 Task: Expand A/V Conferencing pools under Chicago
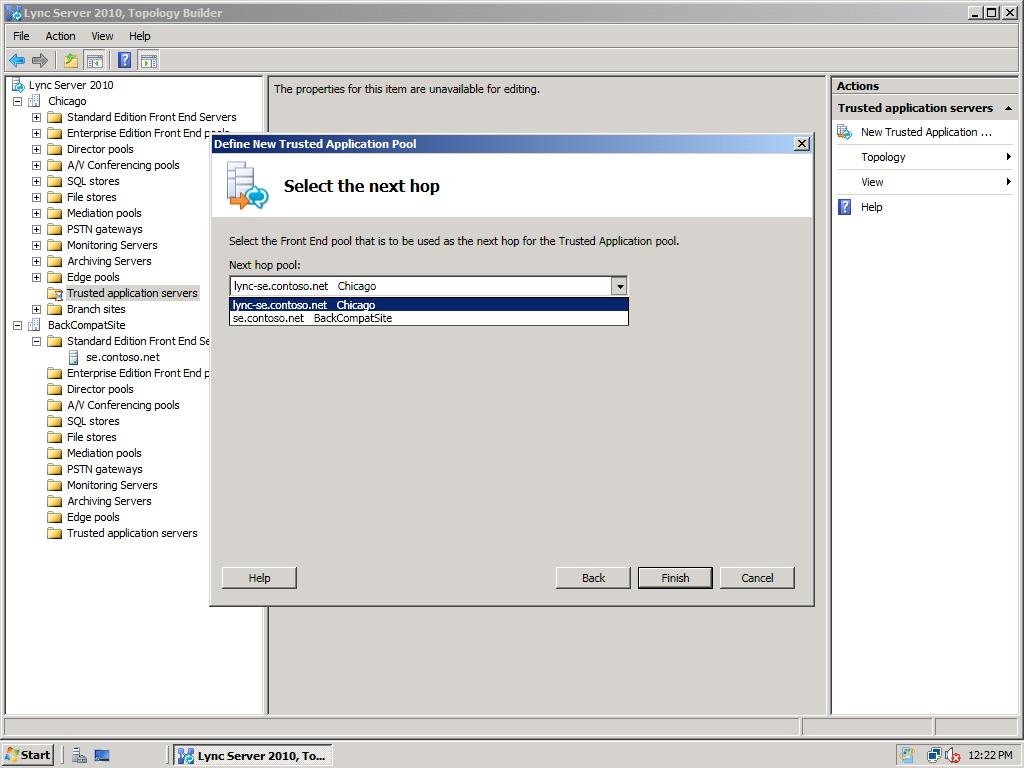[37, 165]
